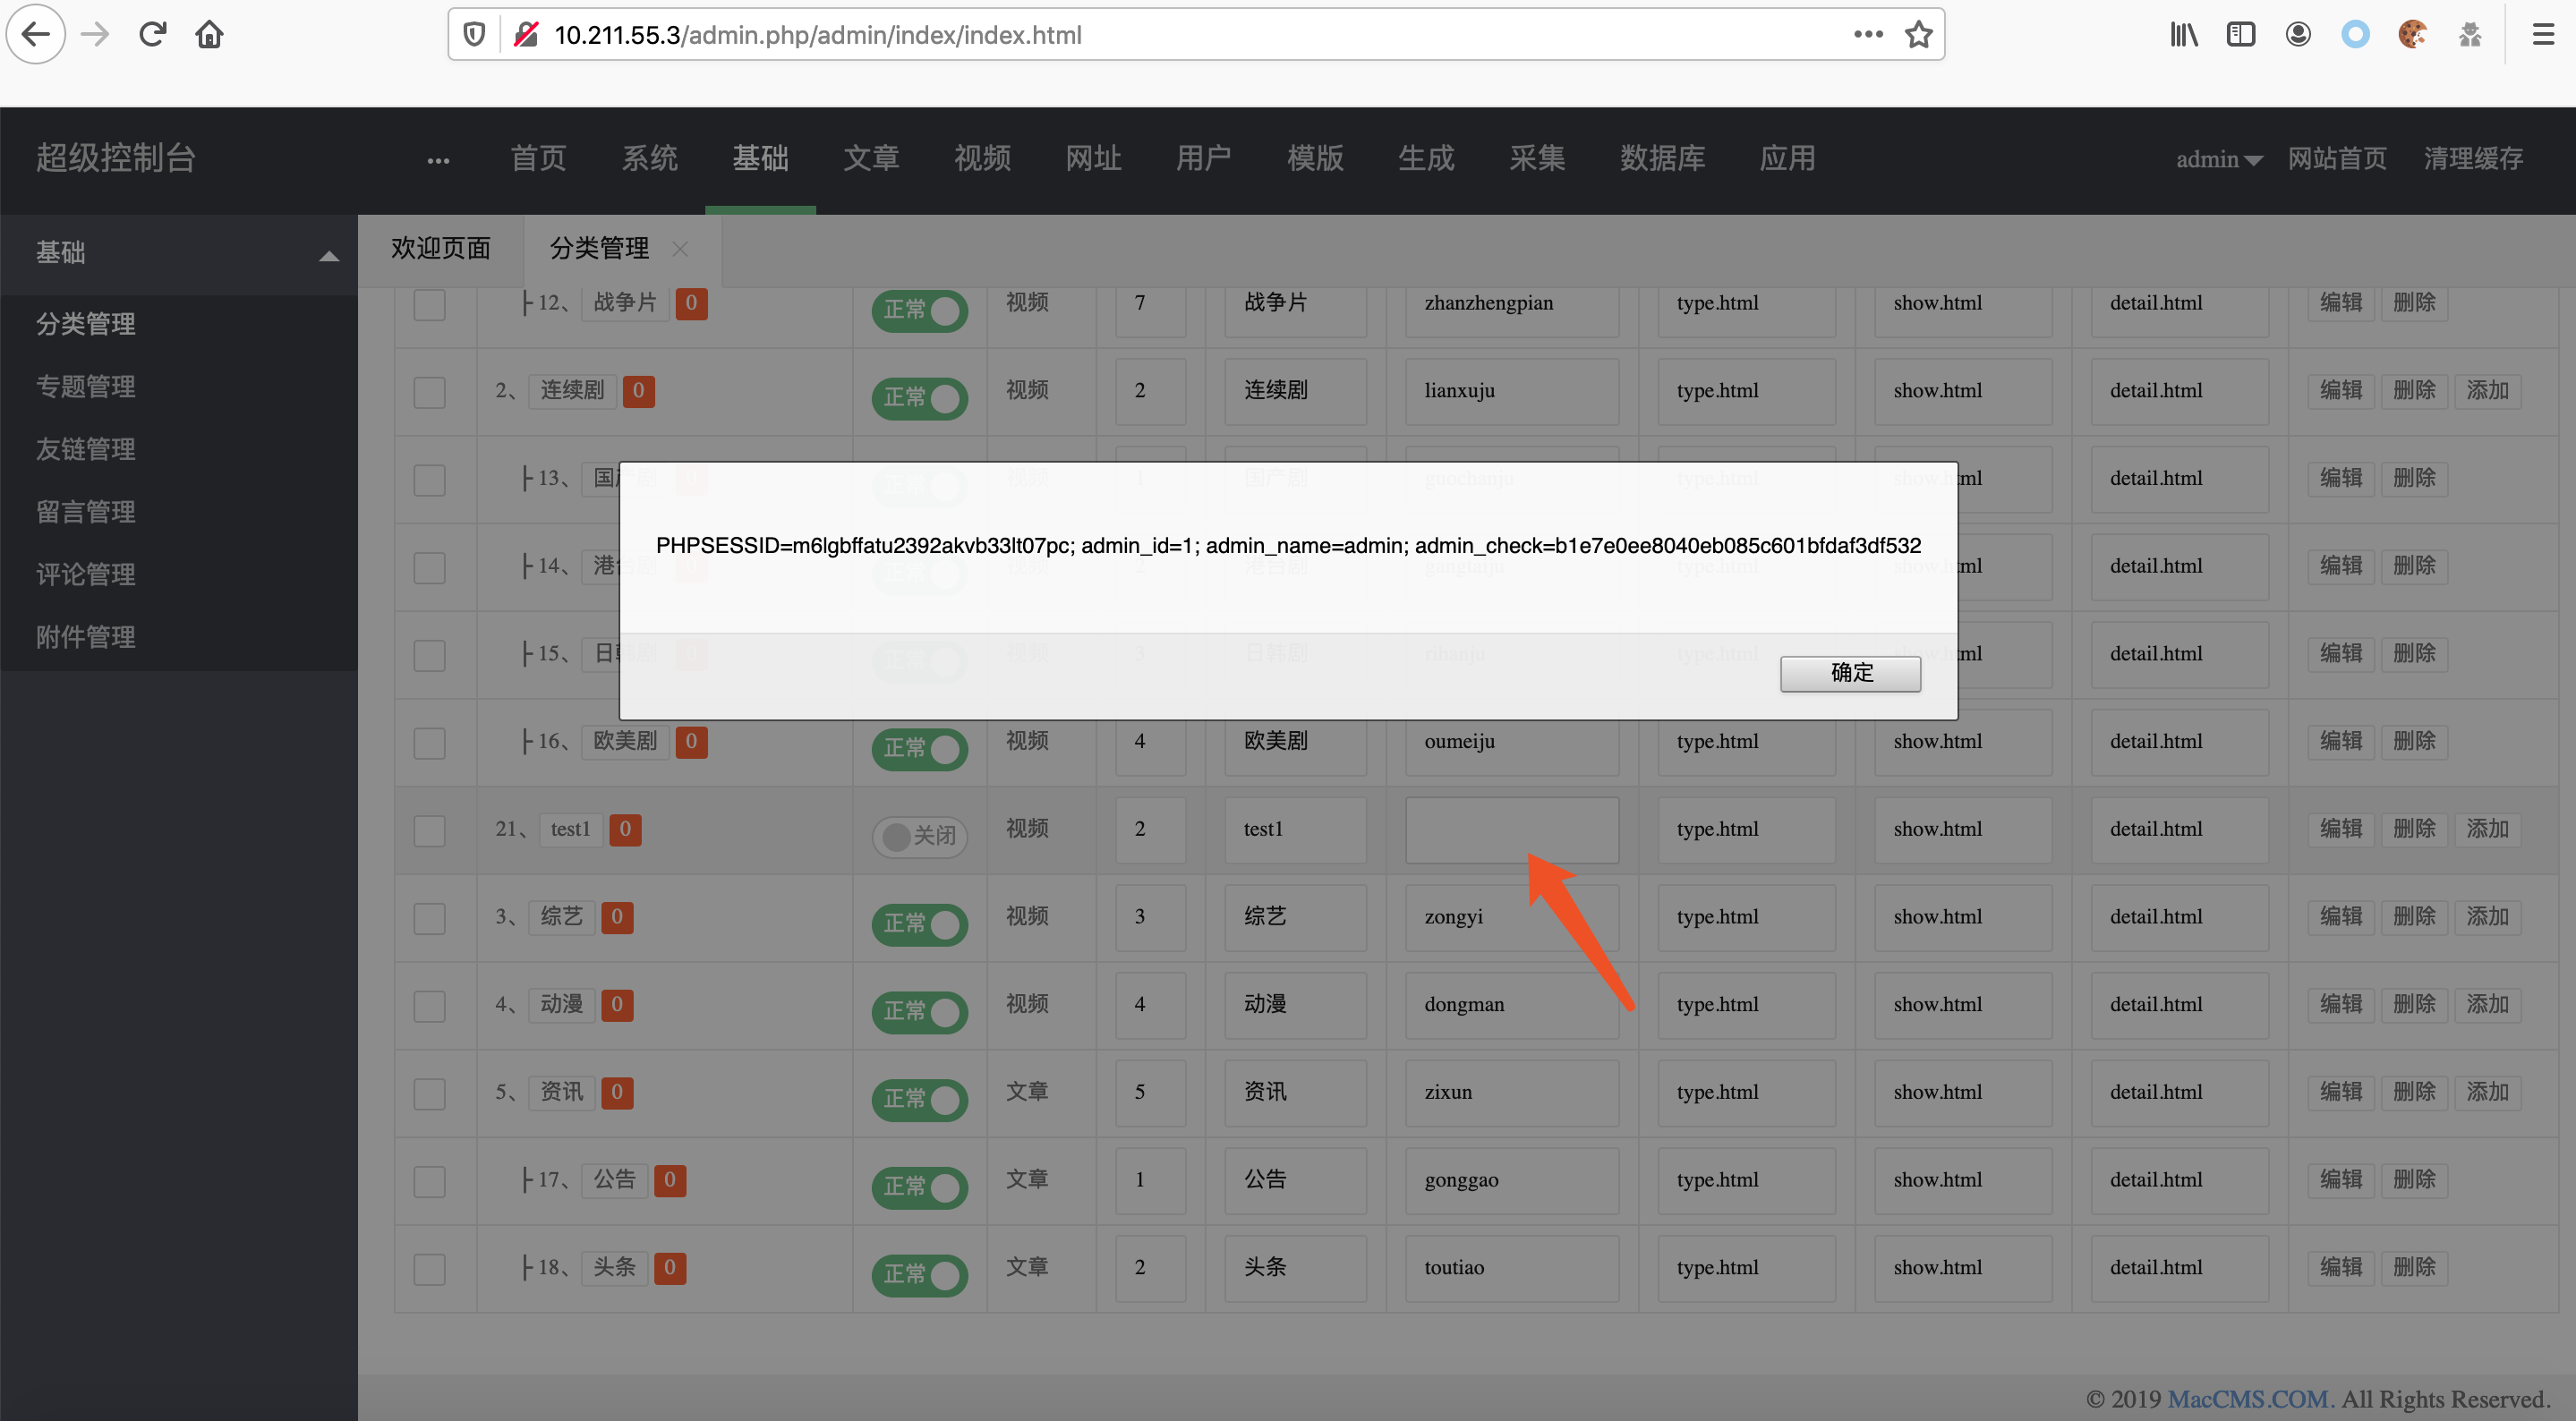The height and width of the screenshot is (1421, 2576).
Task: Reload the current page
Action: 152,35
